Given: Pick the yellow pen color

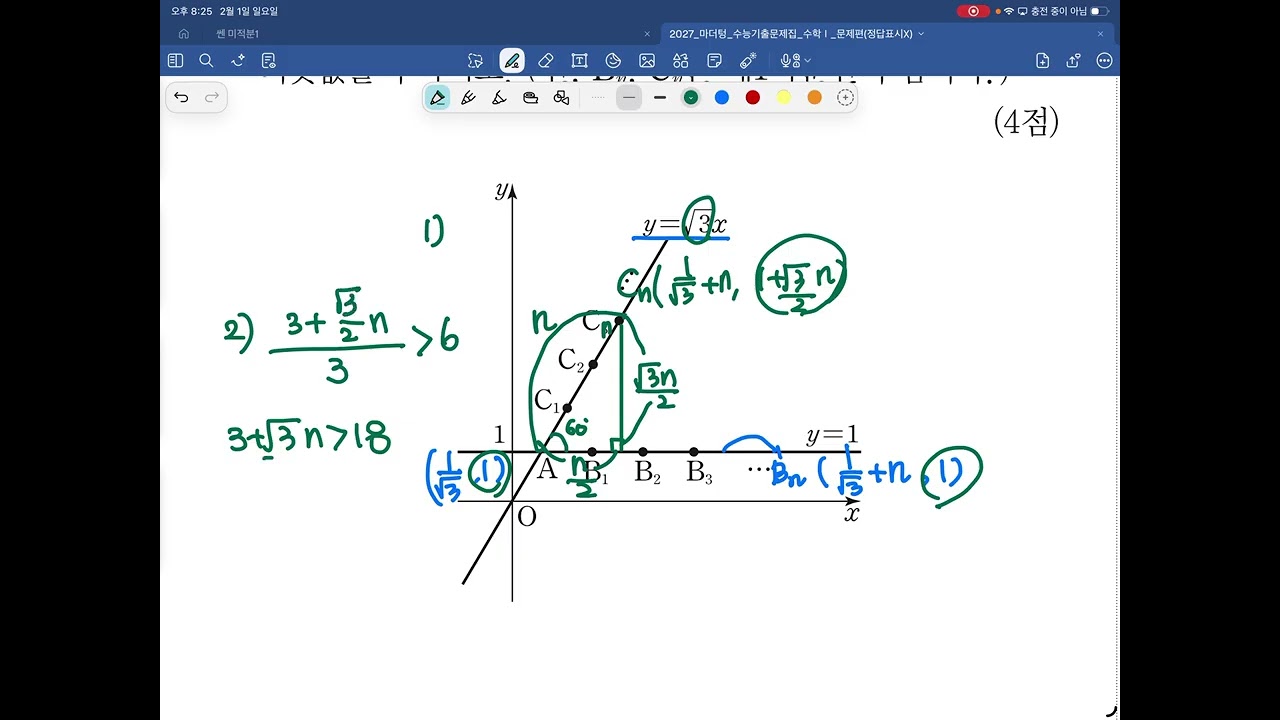Looking at the screenshot, I should [x=784, y=97].
